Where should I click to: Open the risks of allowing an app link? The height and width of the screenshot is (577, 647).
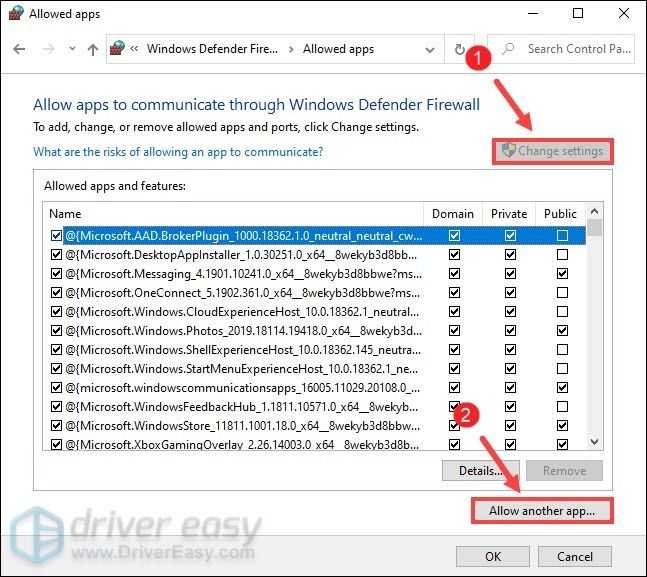(x=178, y=152)
